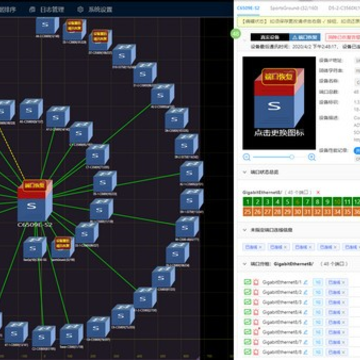Switch to the SportsGround (32/160) tab

tap(294, 8)
